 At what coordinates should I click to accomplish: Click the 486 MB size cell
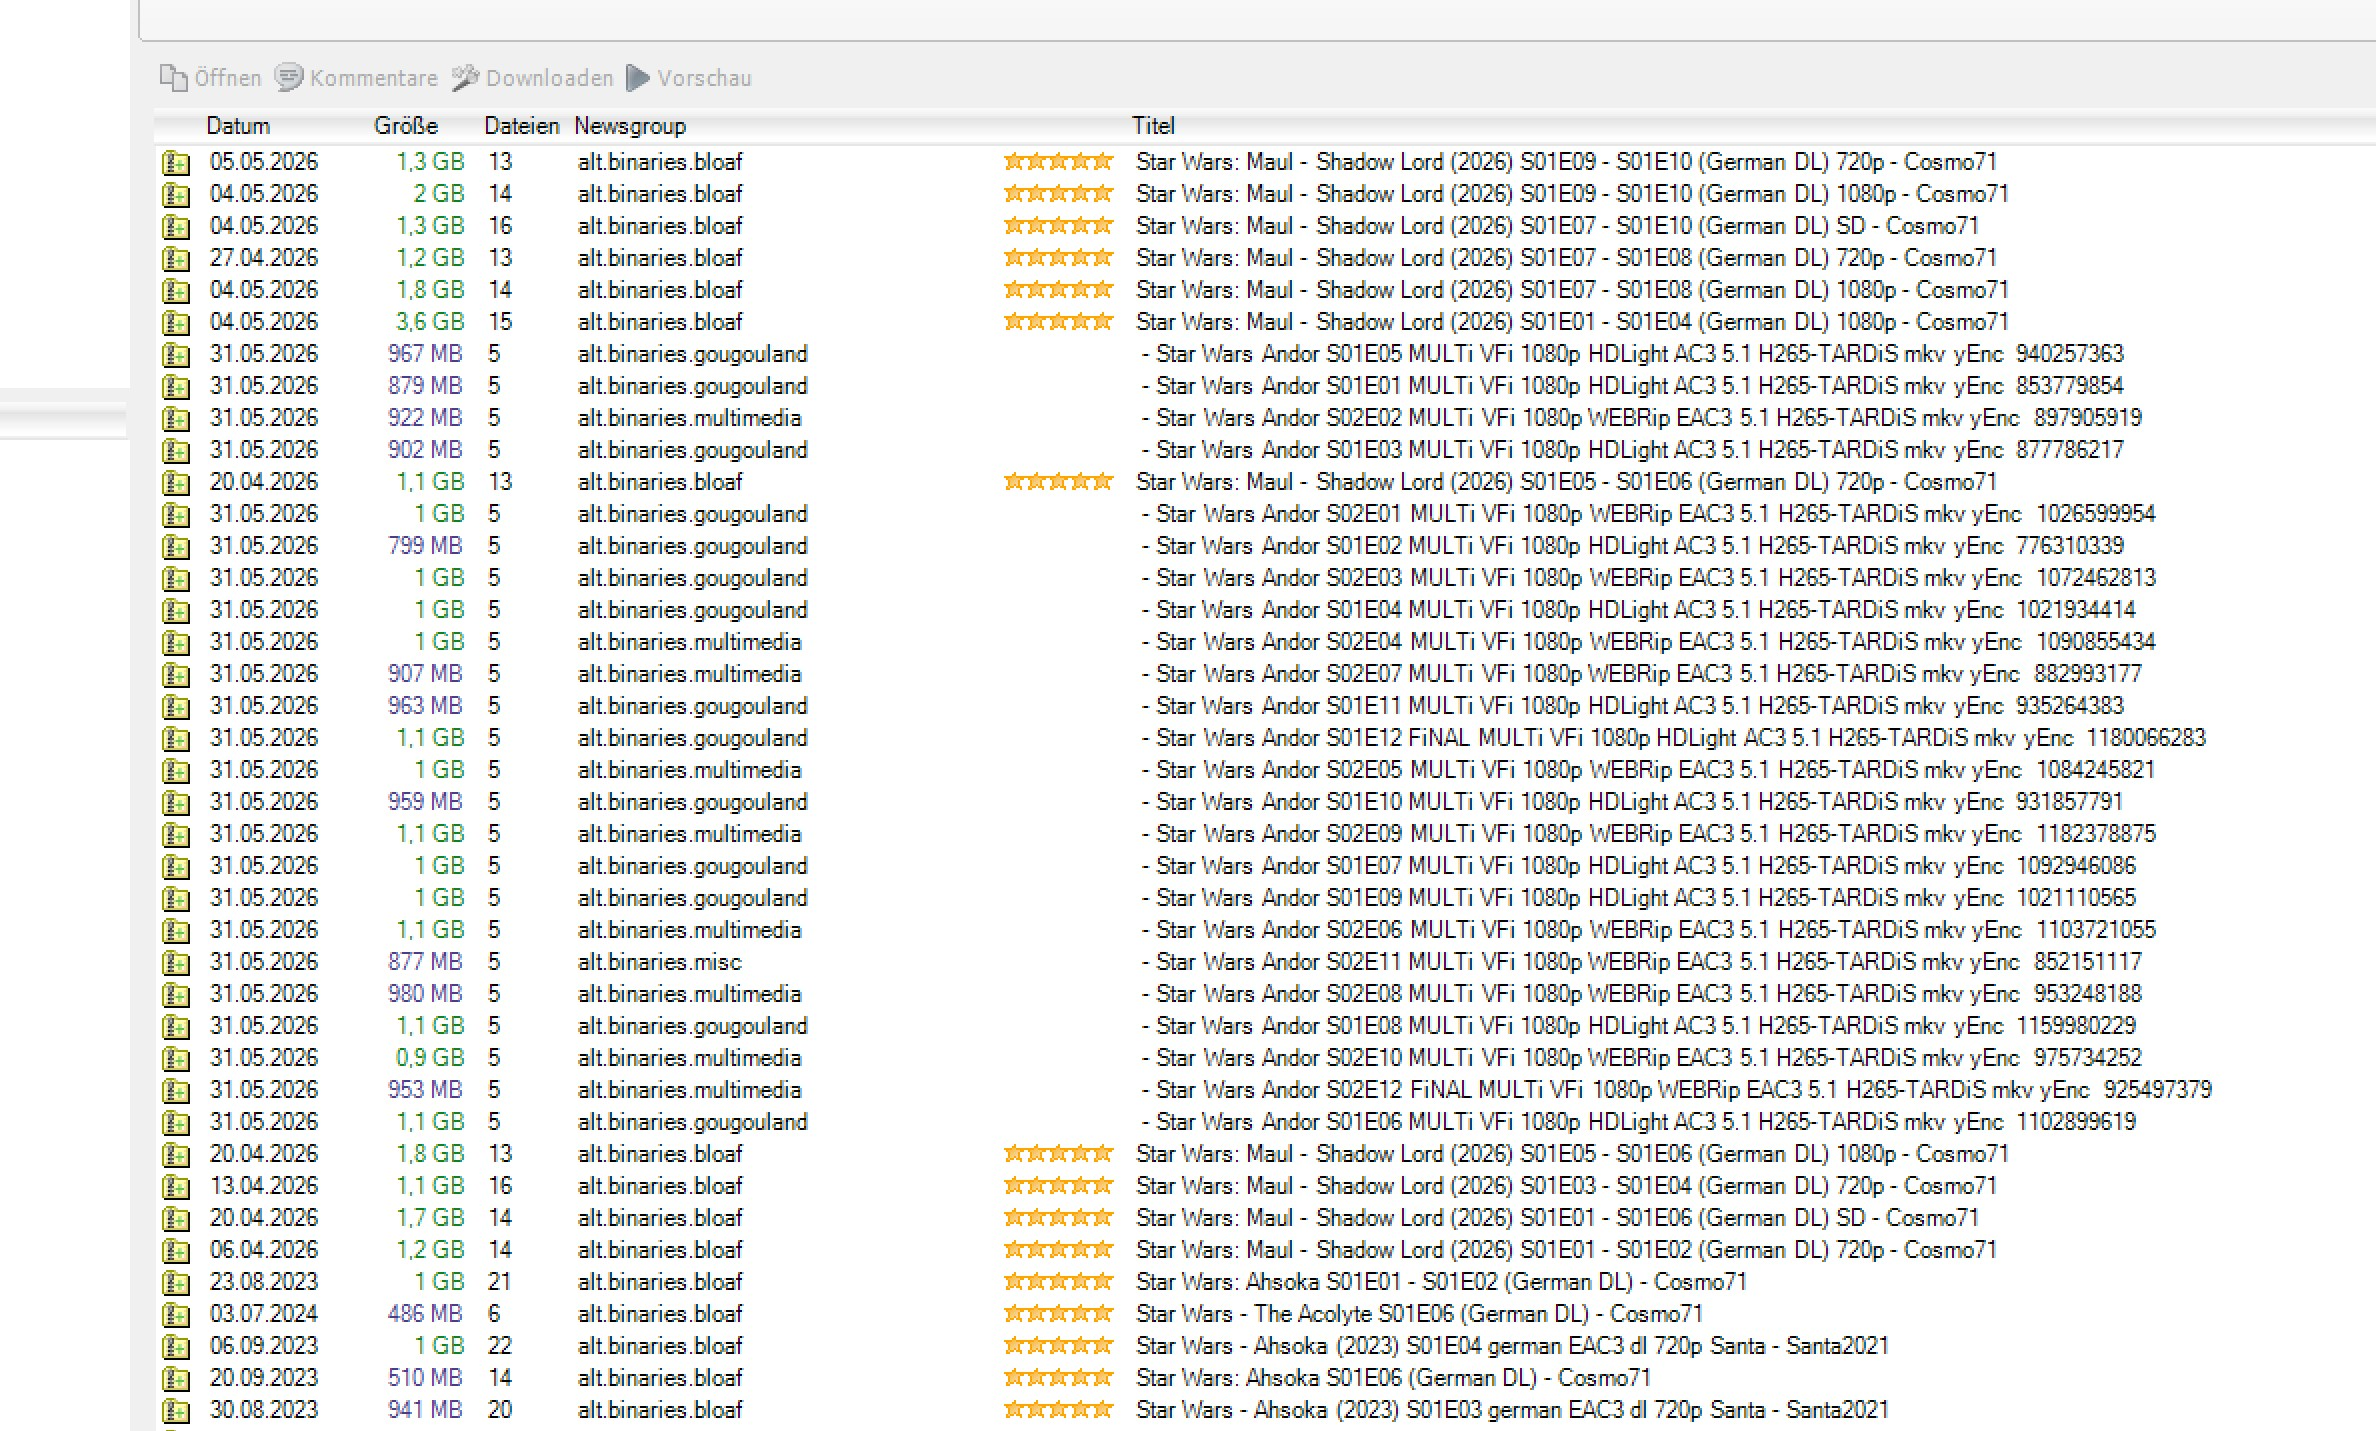[425, 1314]
